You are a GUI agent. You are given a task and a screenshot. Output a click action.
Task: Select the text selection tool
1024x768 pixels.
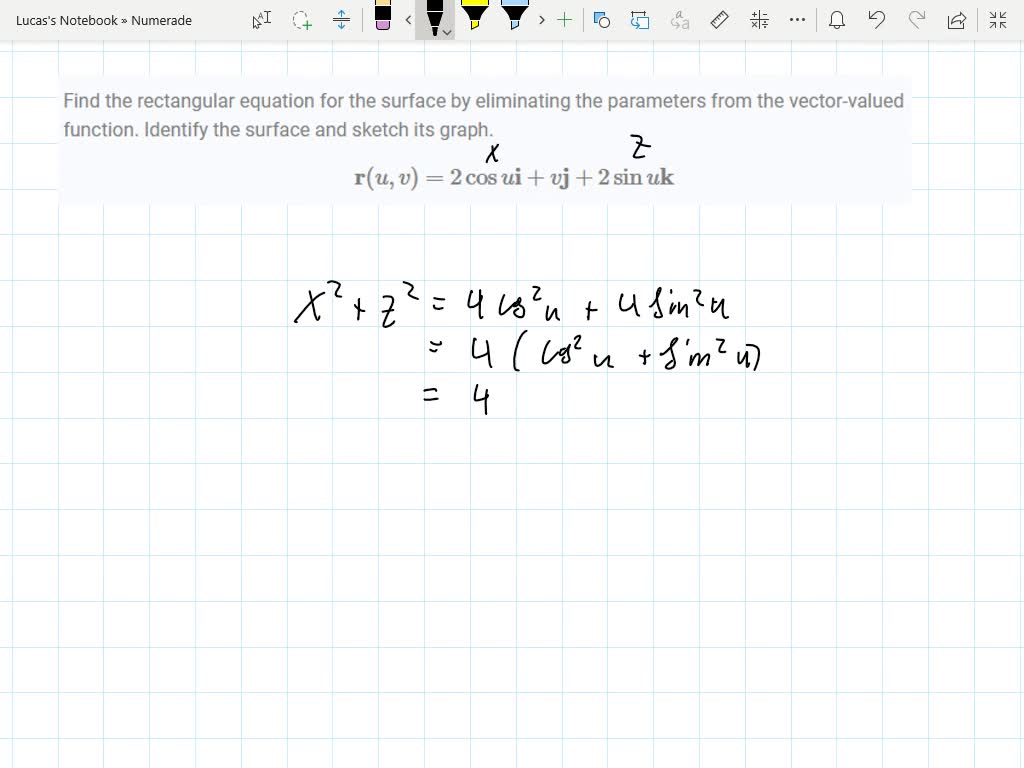[x=261, y=20]
